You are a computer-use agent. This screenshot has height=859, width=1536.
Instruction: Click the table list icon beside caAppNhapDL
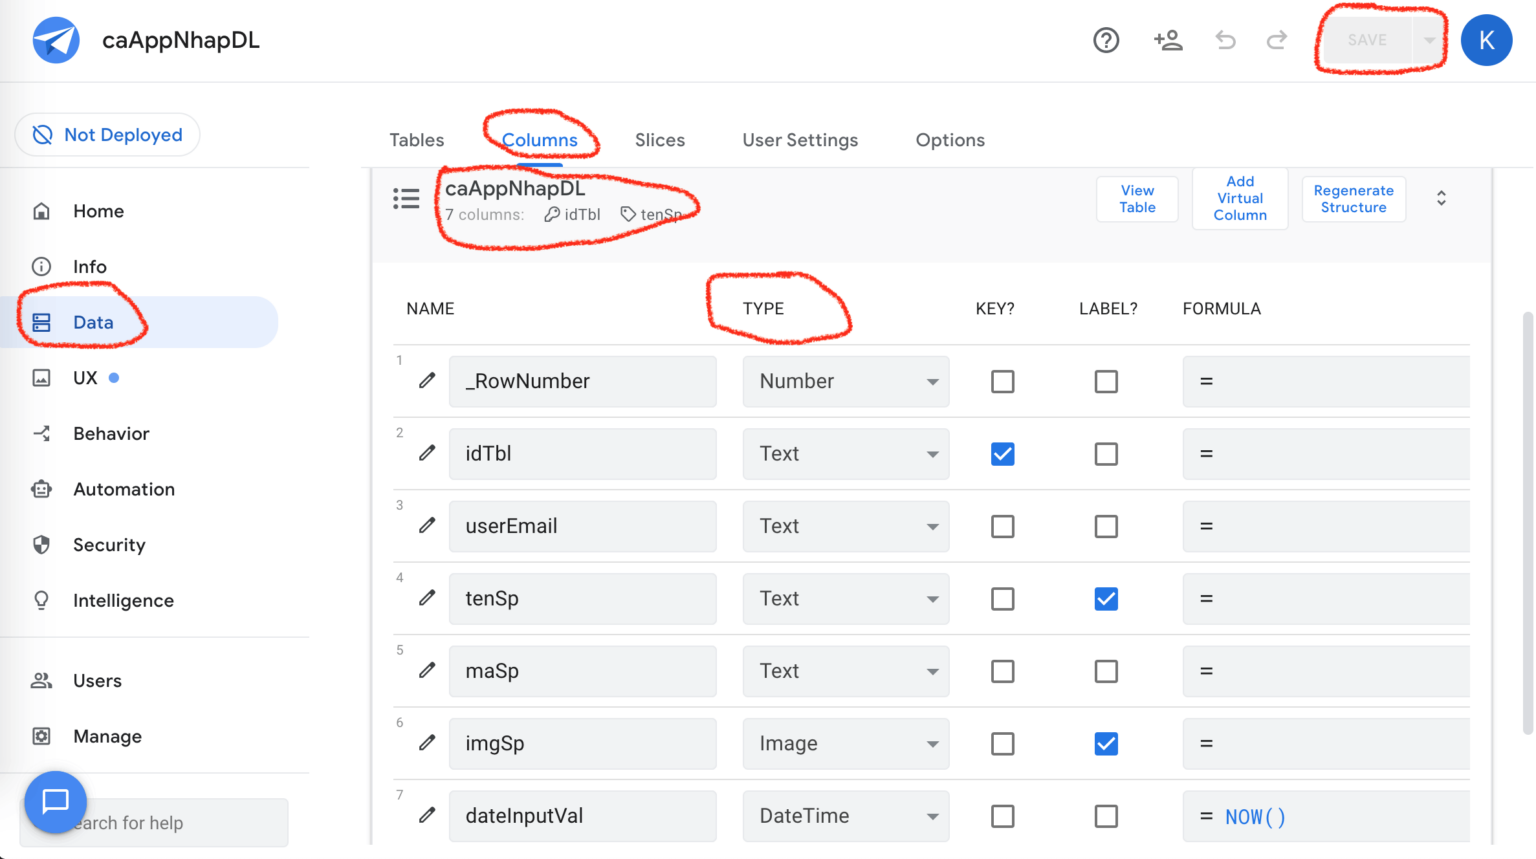407,198
